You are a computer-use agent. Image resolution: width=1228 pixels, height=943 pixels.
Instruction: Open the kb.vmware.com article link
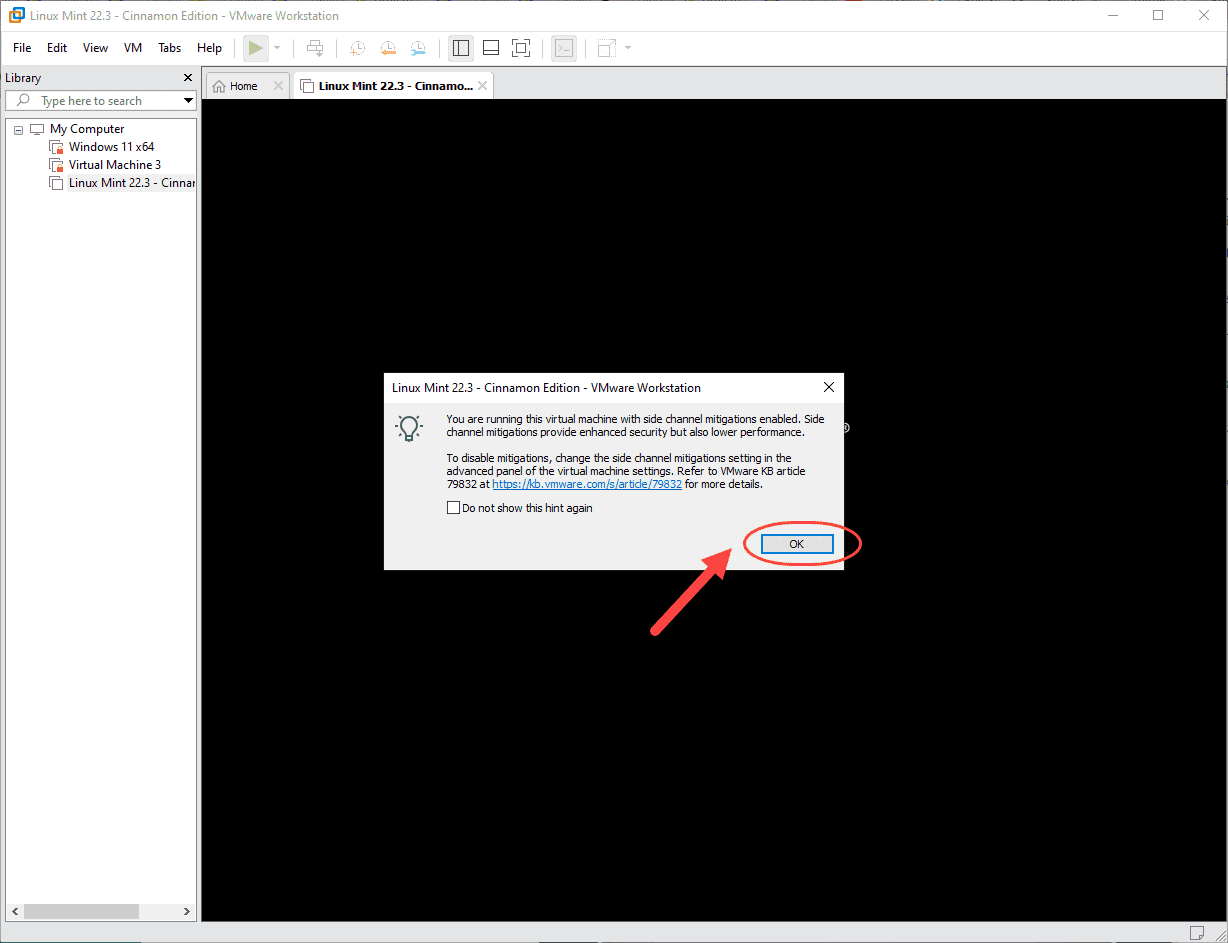[587, 484]
